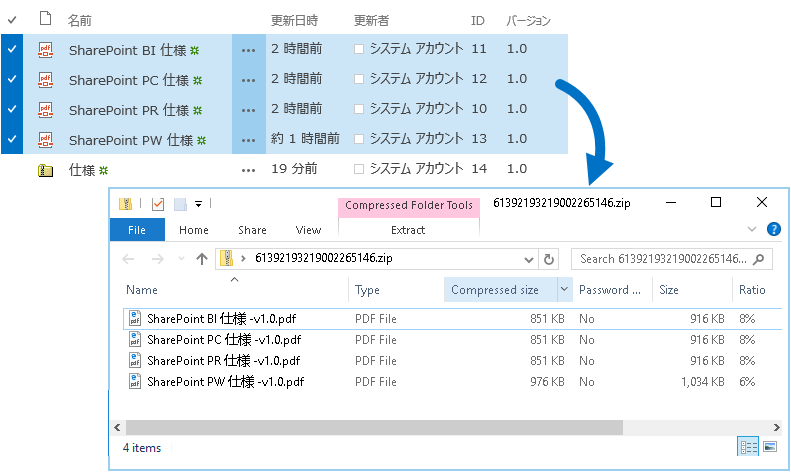Viewport: 791px width, 476px height.
Task: Select SharePoint PR 仕様 -v1.0.pdf file
Action: [x=223, y=361]
